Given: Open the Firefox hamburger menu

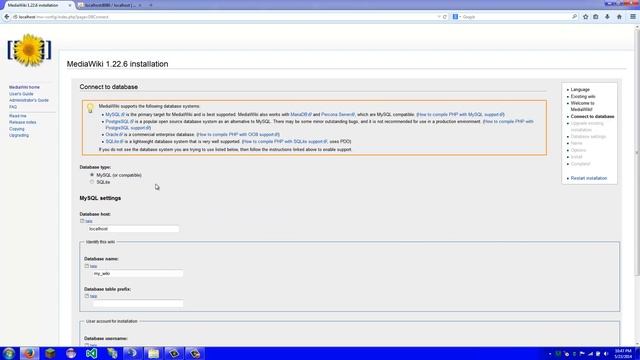Looking at the screenshot, I should click(x=633, y=17).
